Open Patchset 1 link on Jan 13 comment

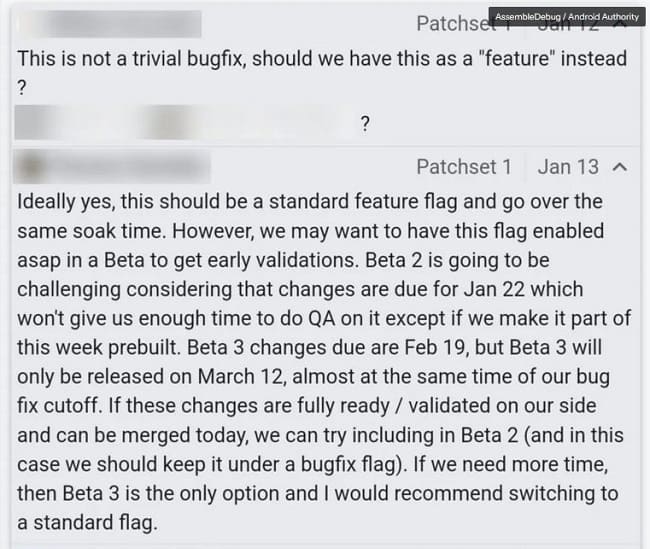464,167
